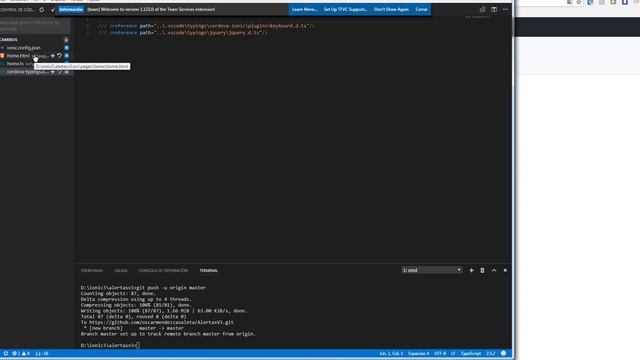Open home.html in changes list
The image size is (640, 360).
[18, 56]
